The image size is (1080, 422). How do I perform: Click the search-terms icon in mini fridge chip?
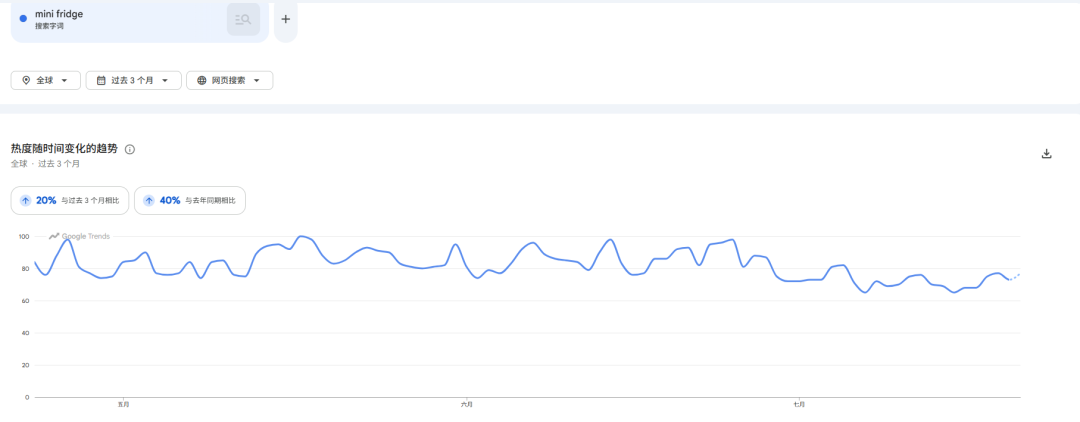pos(243,19)
